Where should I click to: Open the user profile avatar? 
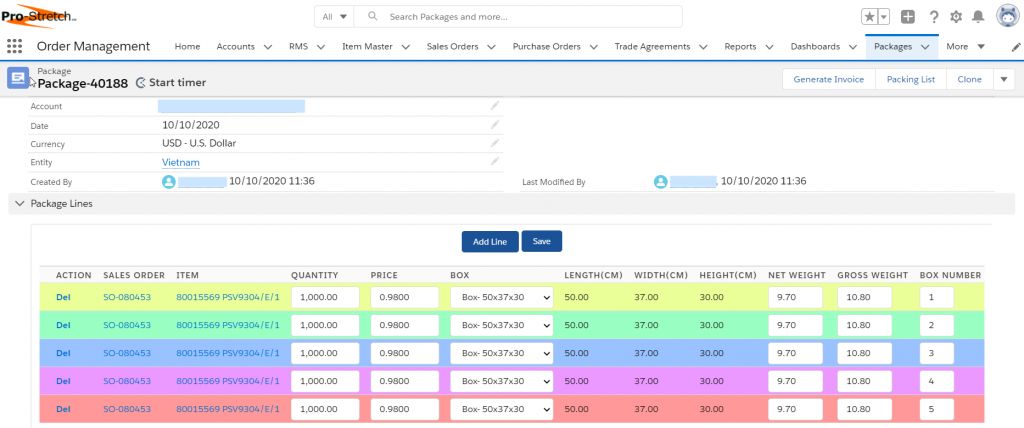(x=1007, y=17)
